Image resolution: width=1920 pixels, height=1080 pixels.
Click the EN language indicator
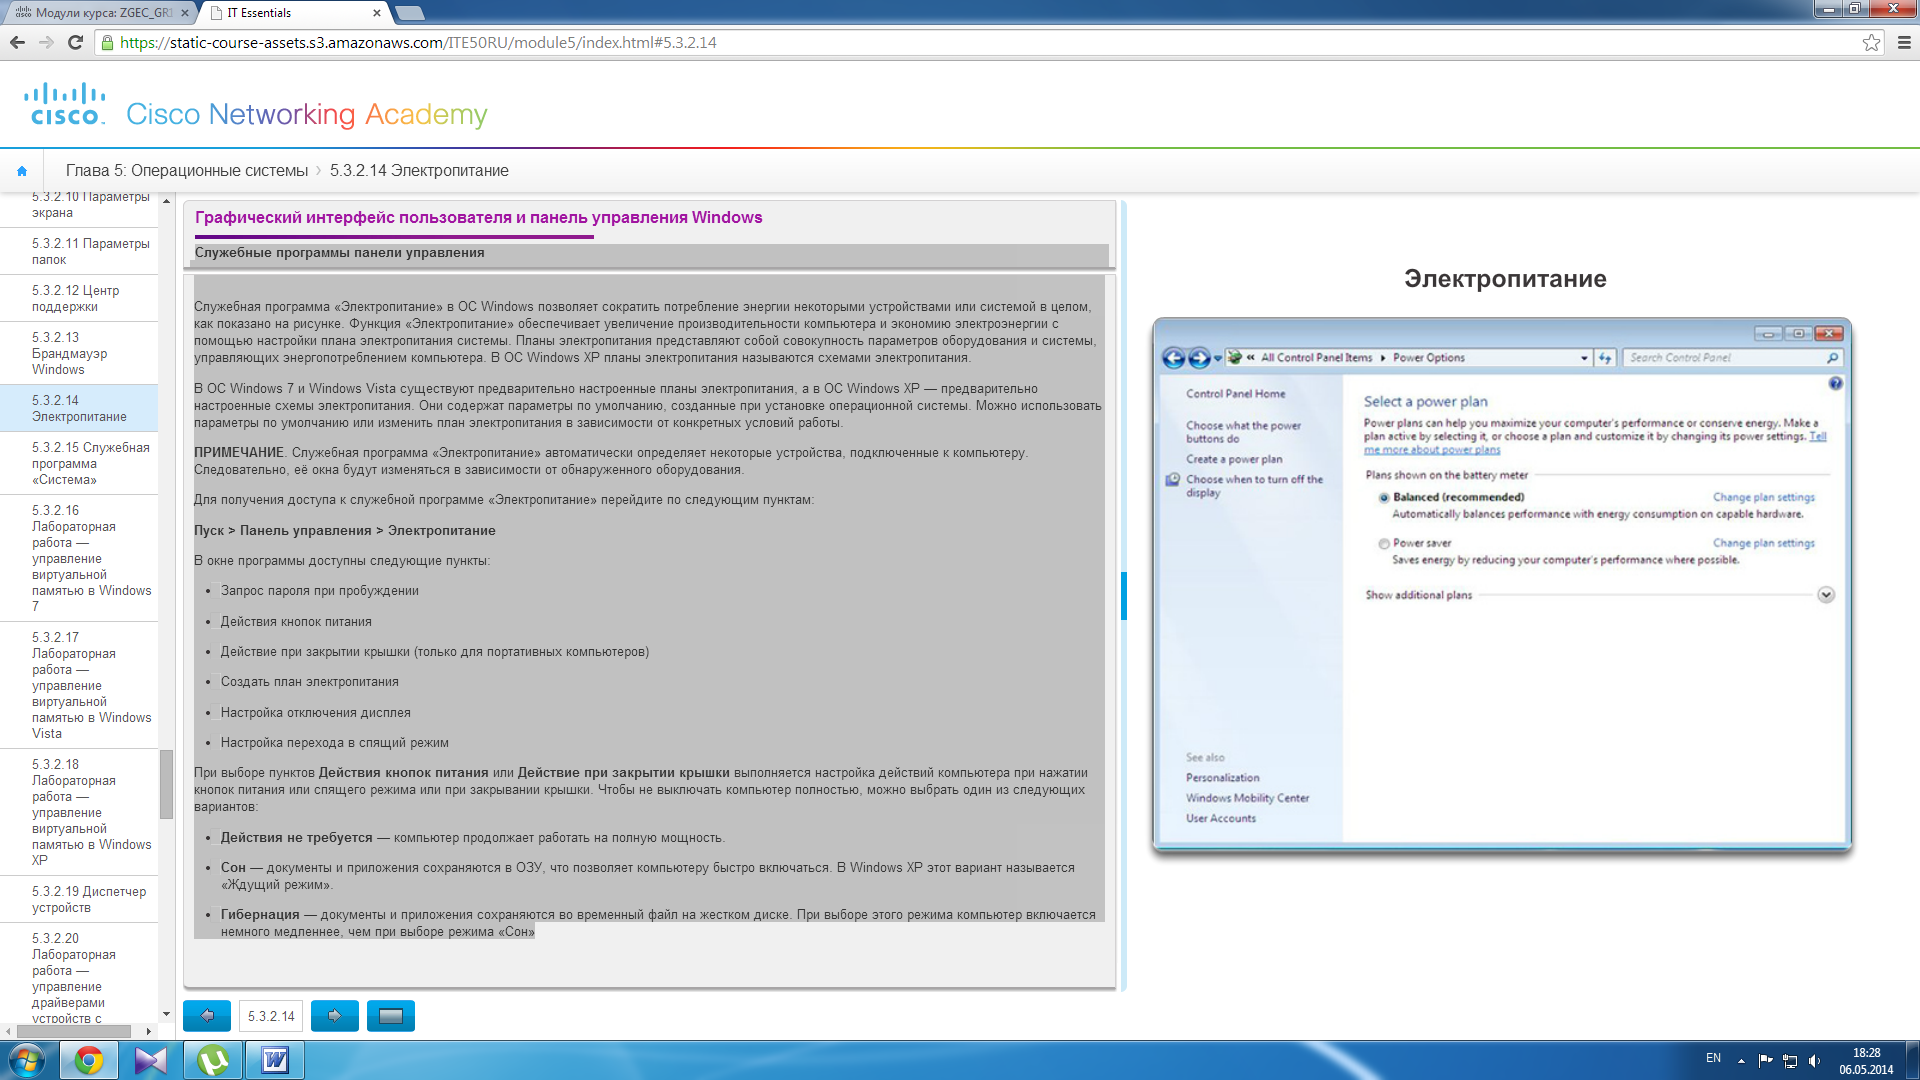[1713, 1058]
